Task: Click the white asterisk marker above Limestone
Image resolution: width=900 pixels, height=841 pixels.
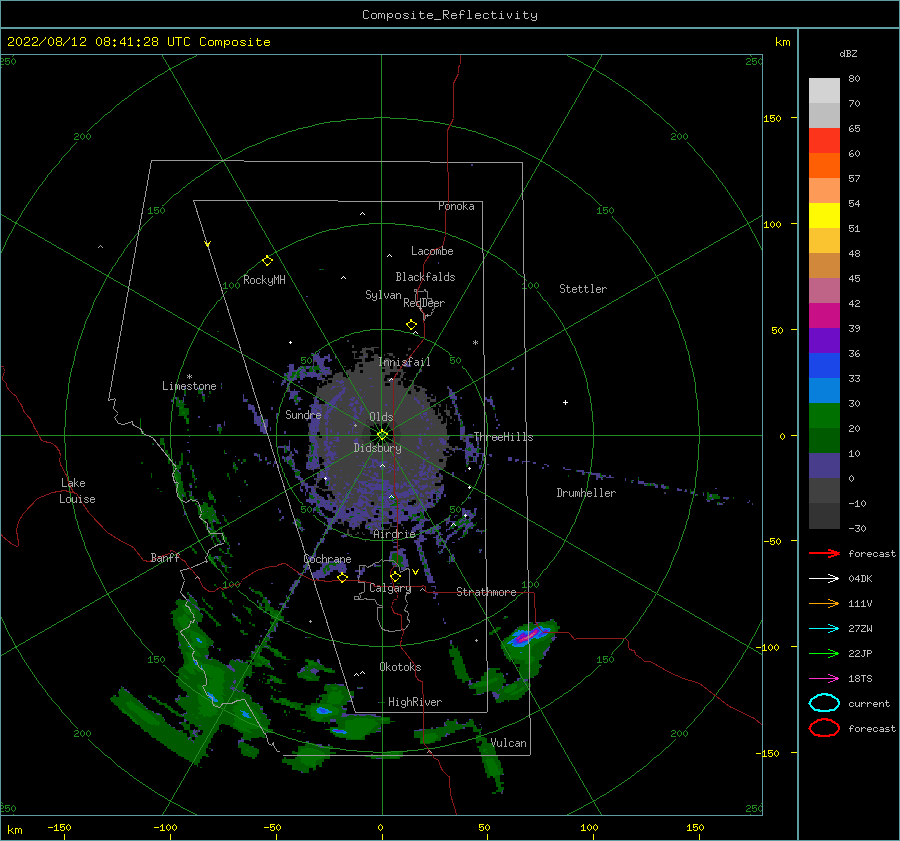Action: [189, 377]
